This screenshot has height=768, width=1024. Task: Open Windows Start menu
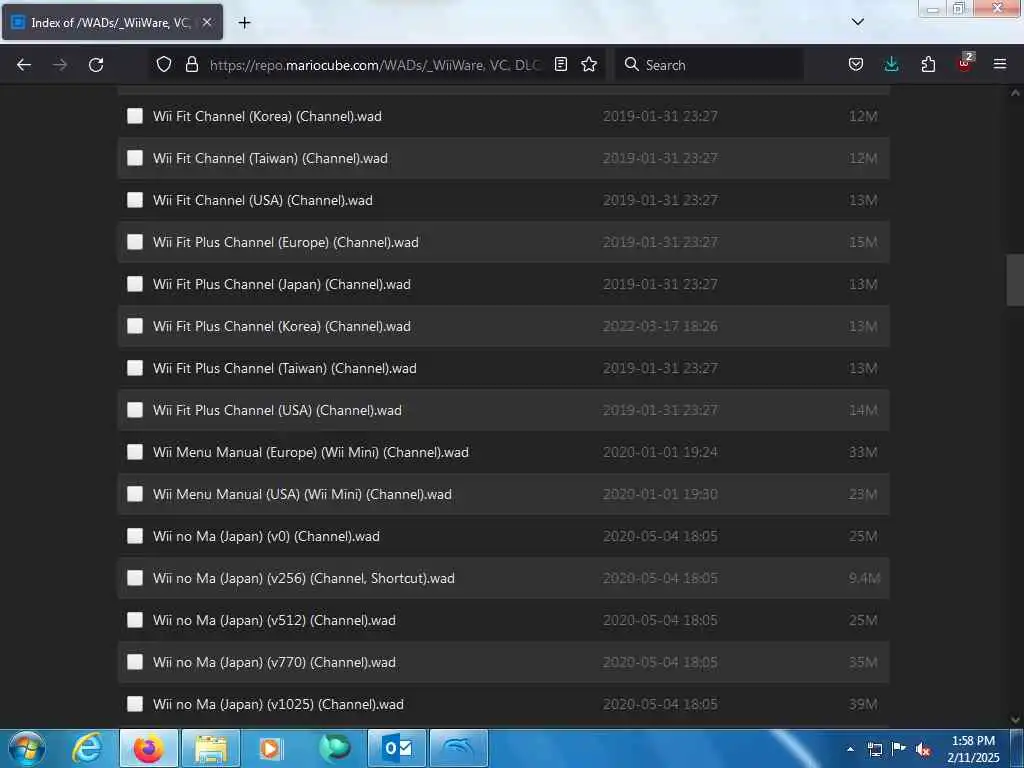point(27,748)
